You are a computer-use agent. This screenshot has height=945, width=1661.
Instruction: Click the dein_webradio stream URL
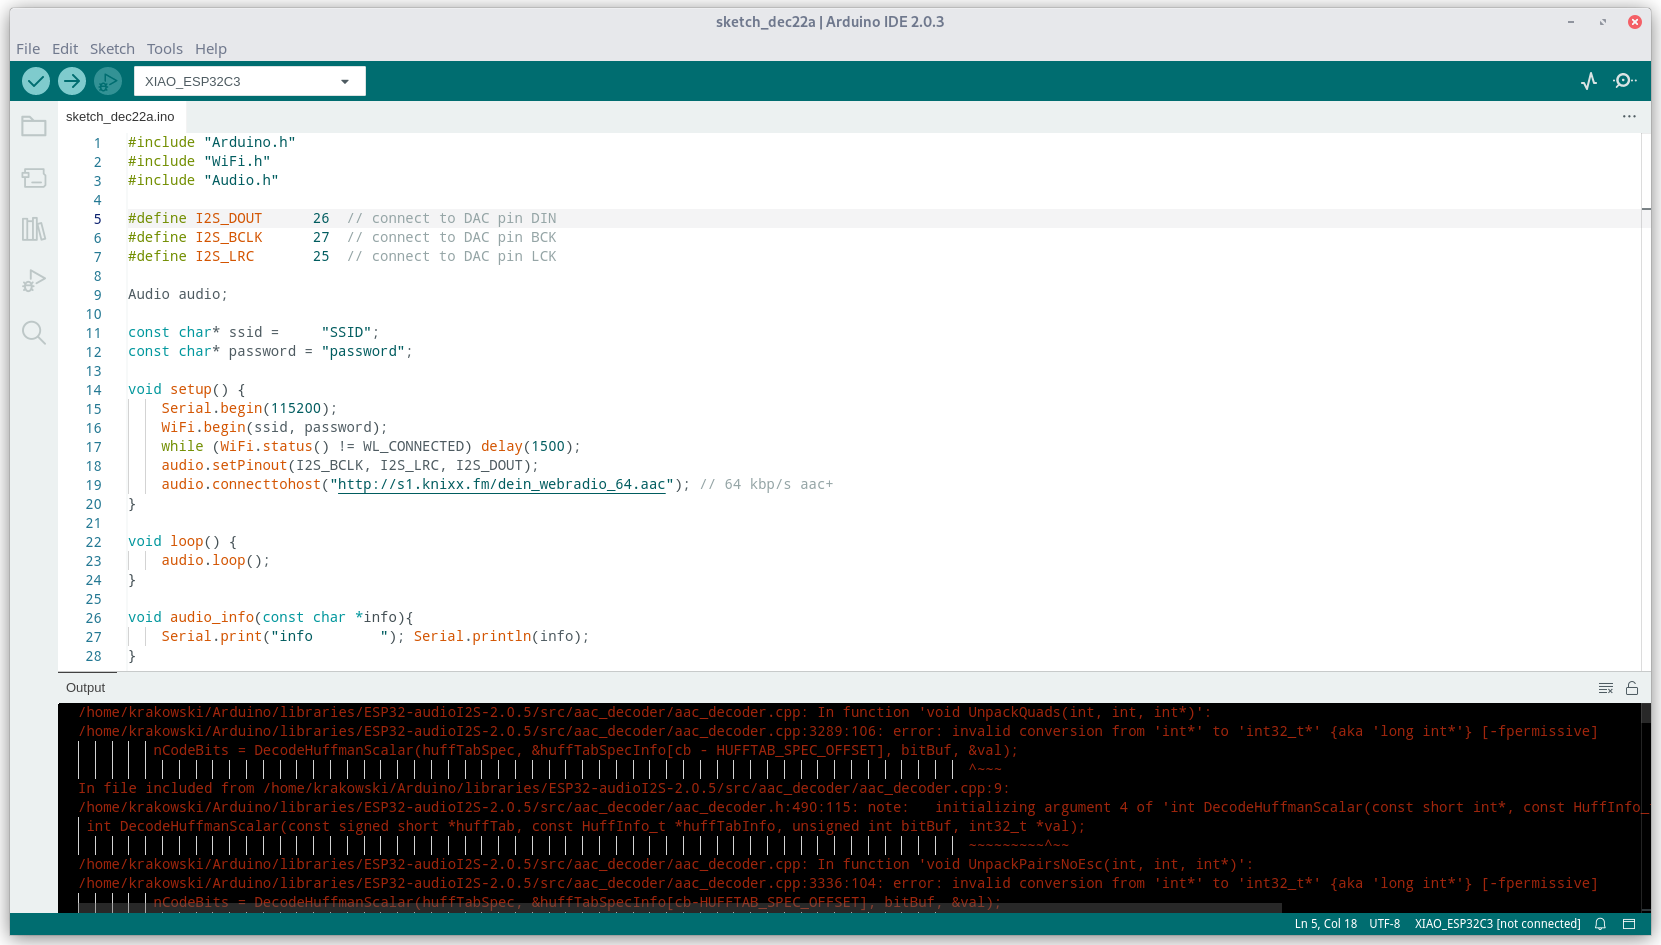click(501, 484)
